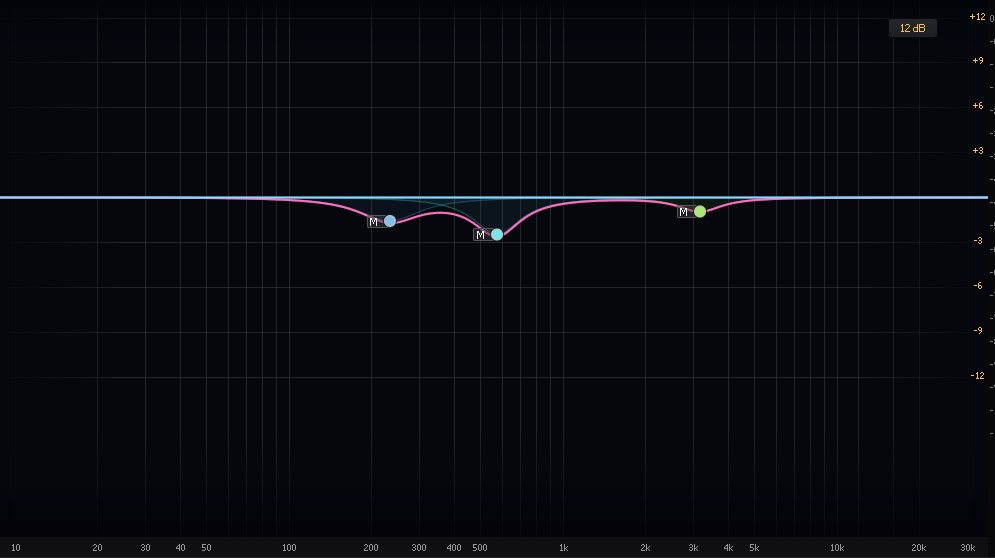
Task: Select the blue EQ band node near 200 Hz
Action: (390, 221)
